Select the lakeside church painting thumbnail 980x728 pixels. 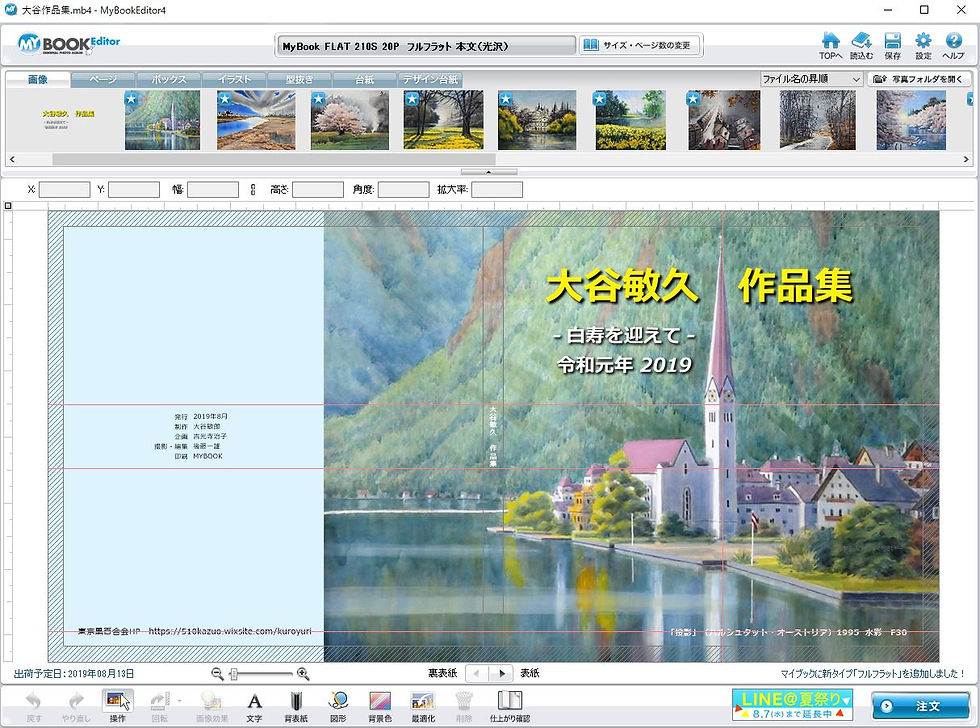162,119
